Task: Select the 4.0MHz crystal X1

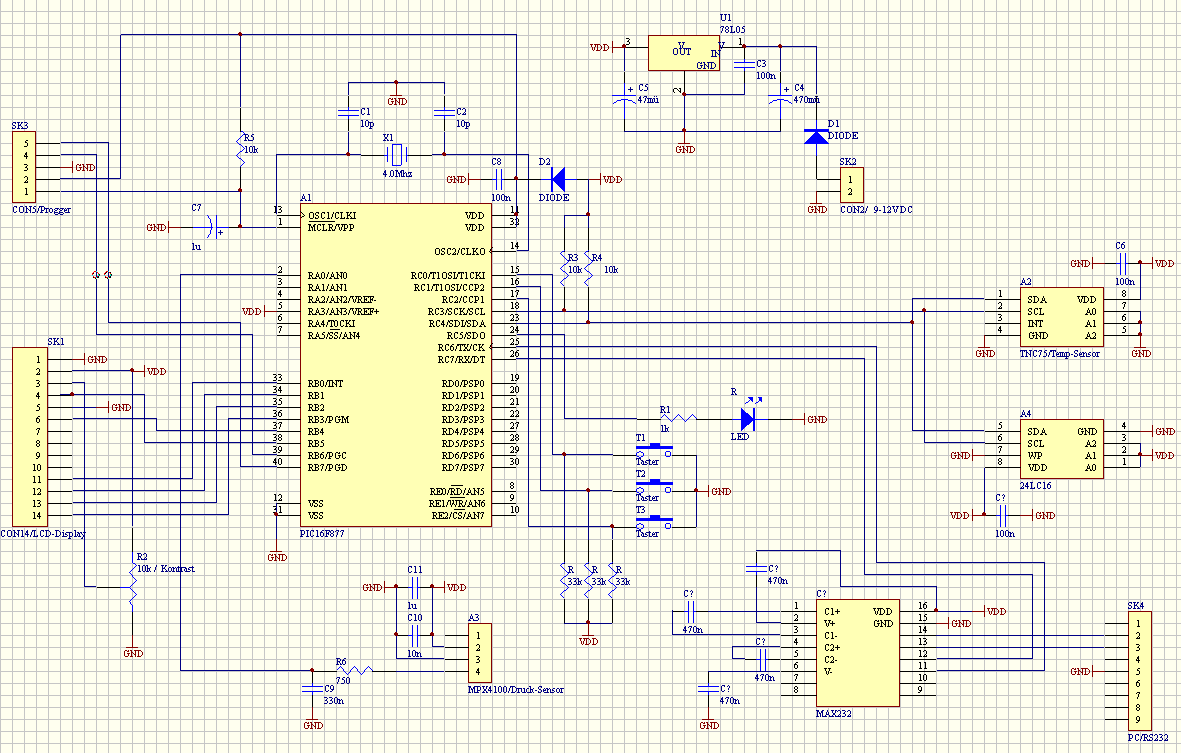Action: (x=397, y=154)
